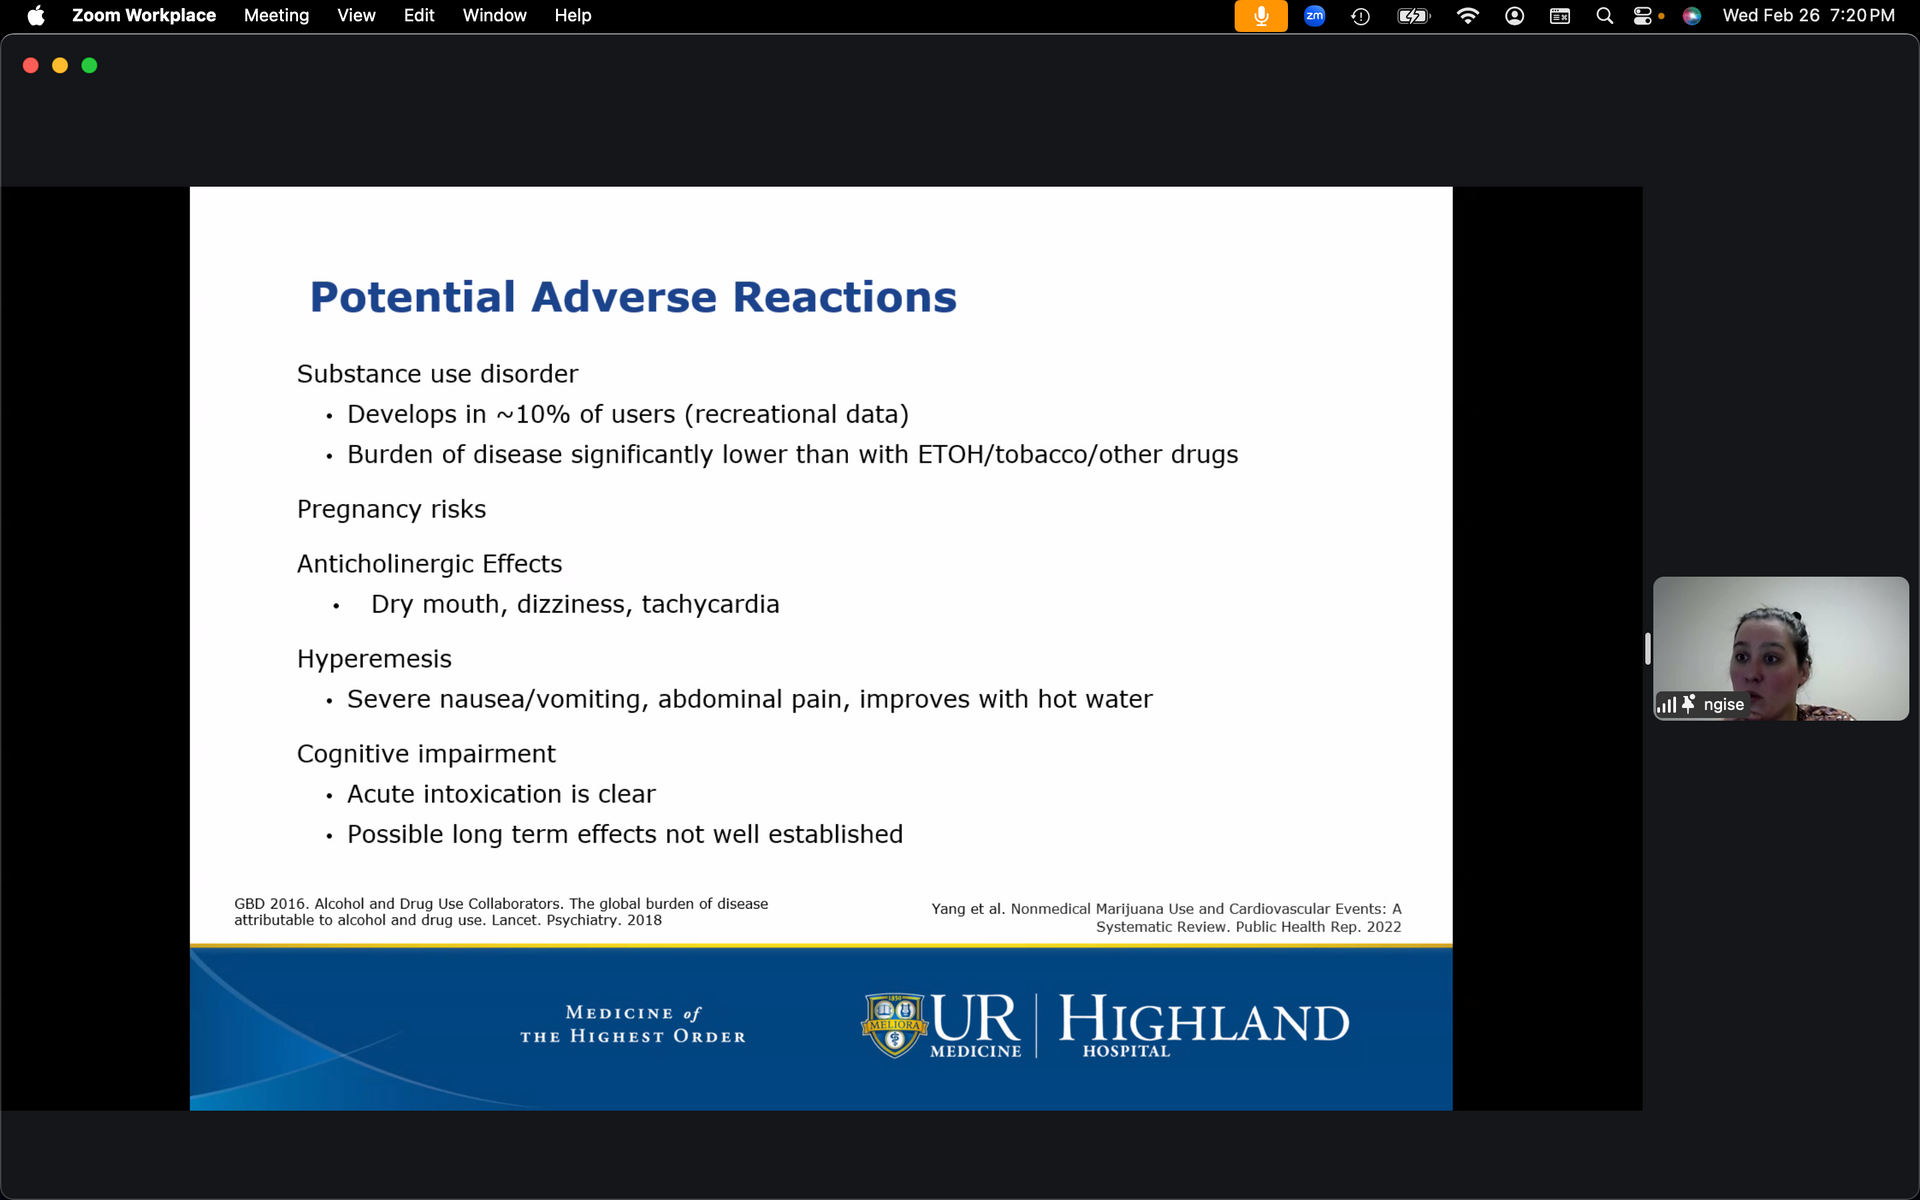
Task: Click the user account icon in menu bar
Action: [1514, 16]
